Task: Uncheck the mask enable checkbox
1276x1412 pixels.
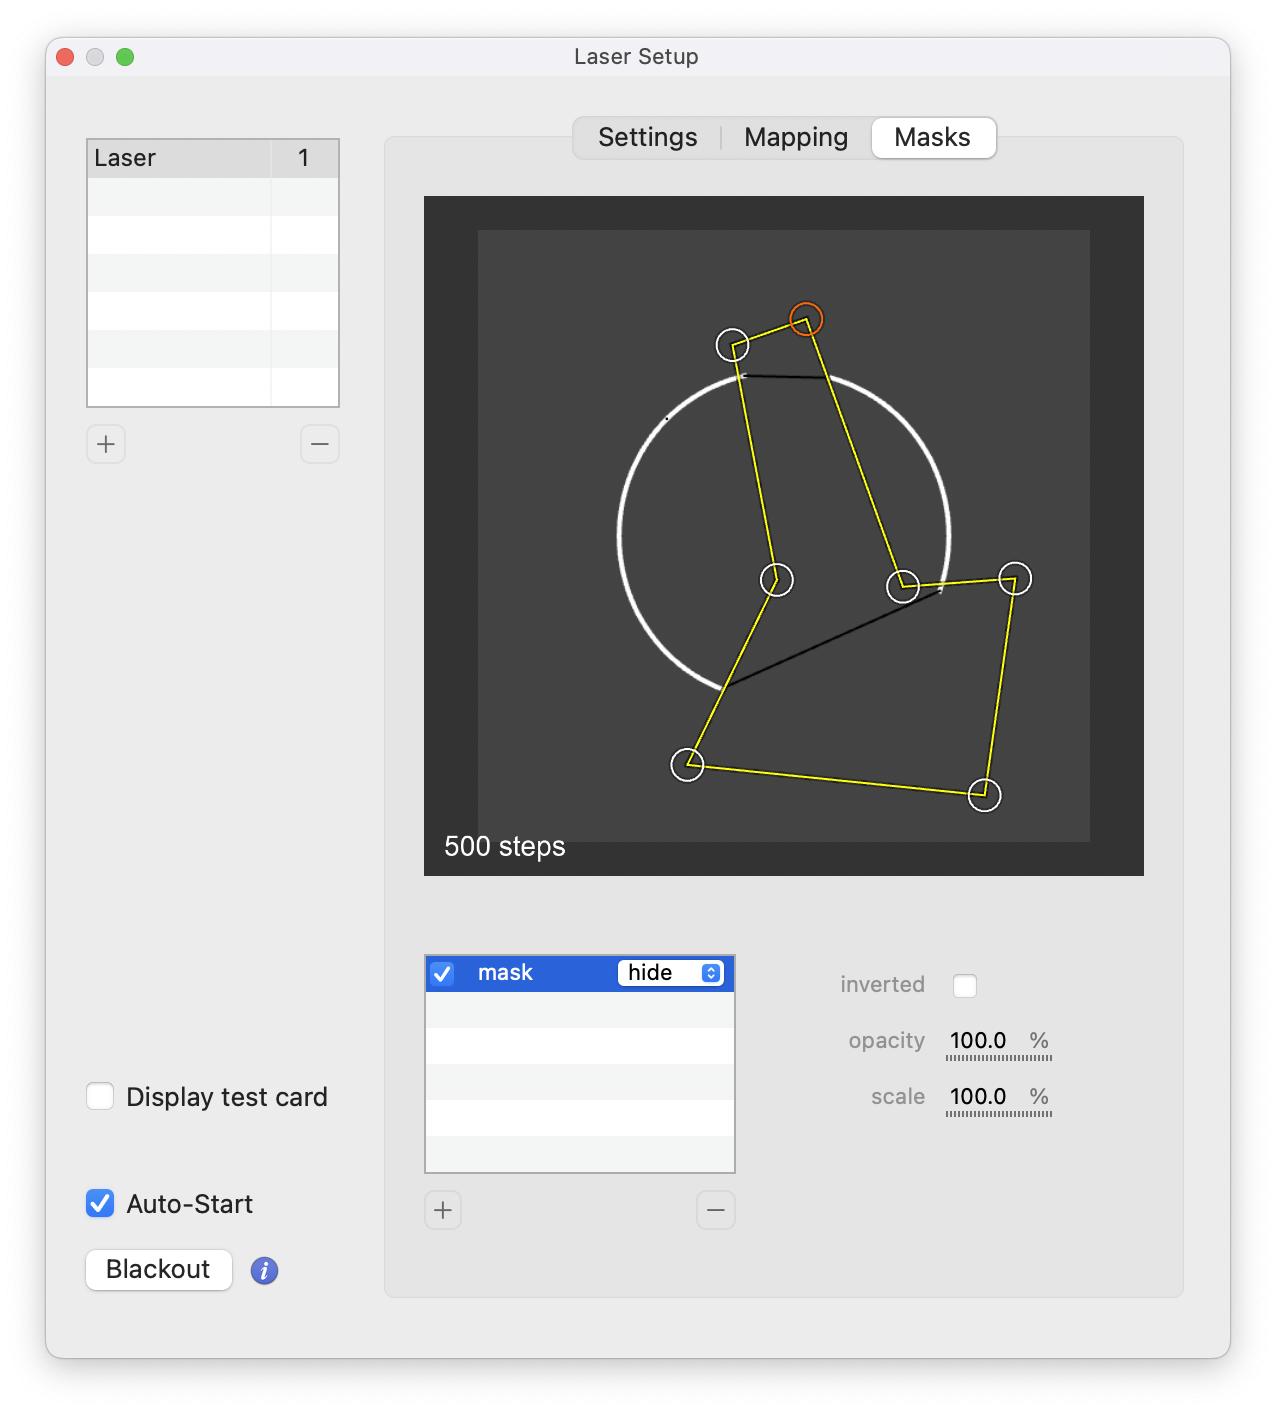Action: tap(442, 973)
